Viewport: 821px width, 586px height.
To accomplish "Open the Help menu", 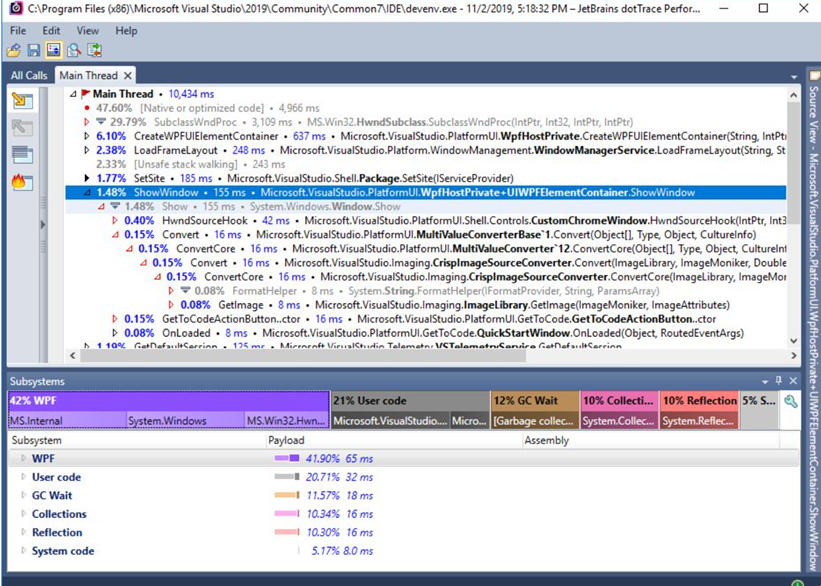I will (x=126, y=30).
